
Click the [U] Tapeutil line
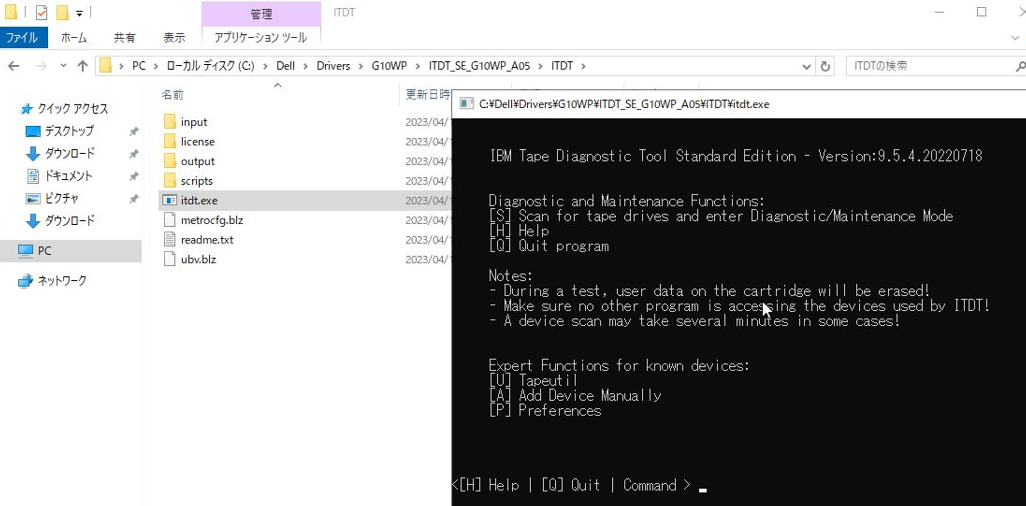click(533, 380)
